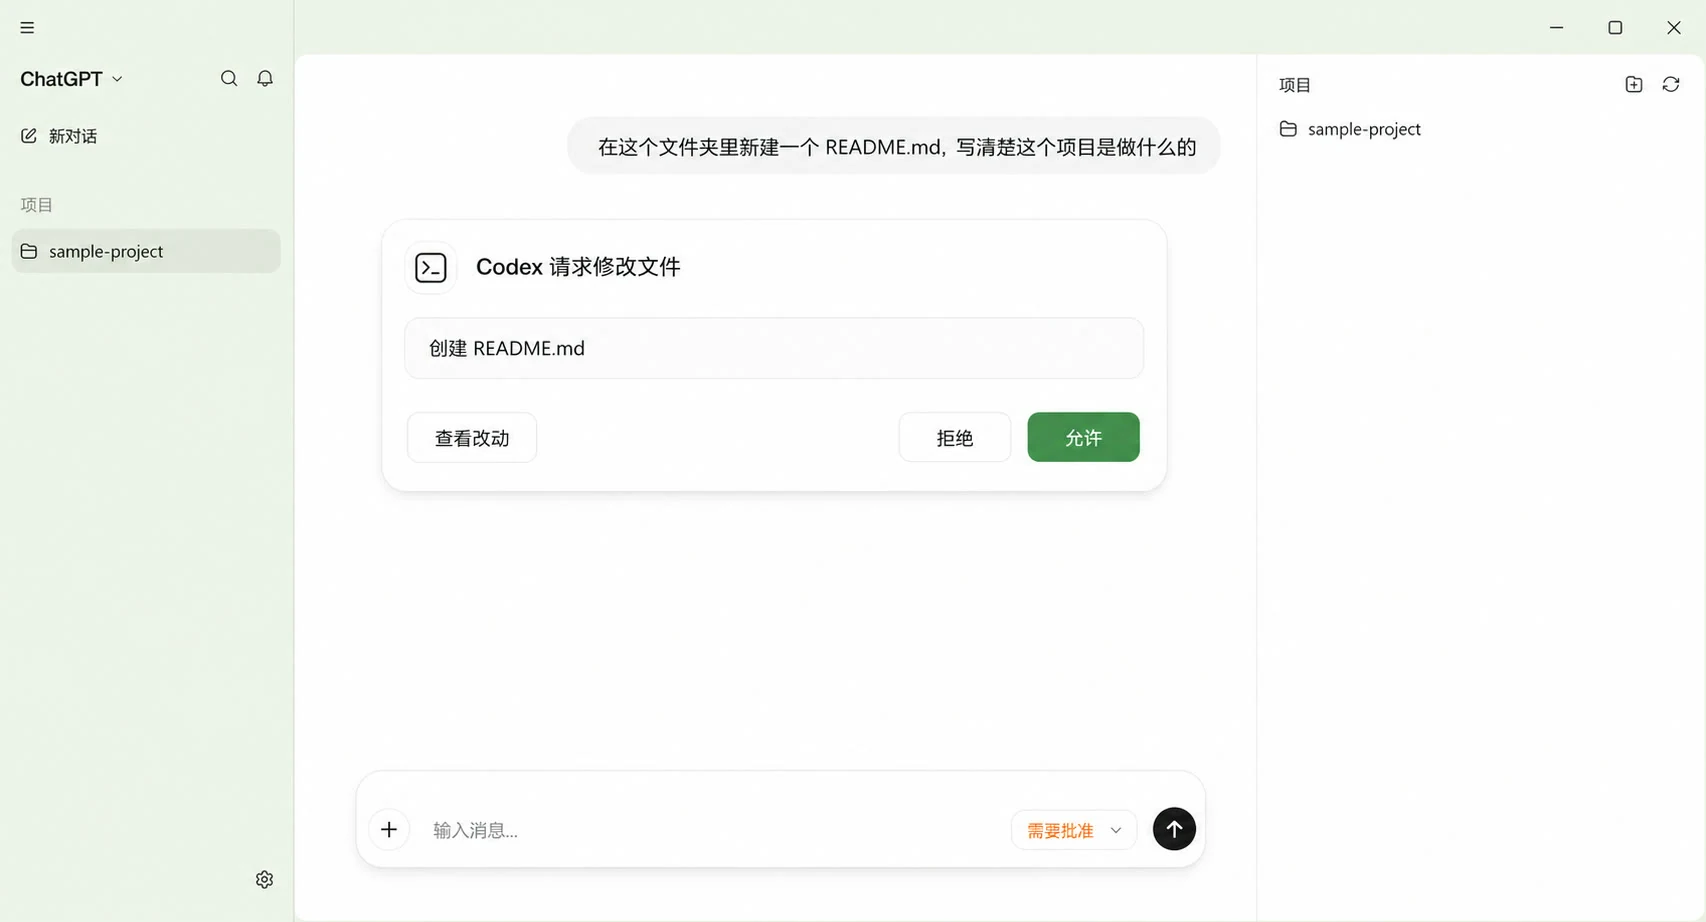Viewport: 1706px width, 922px height.
Task: Click the 创建 README.md change entry
Action: [773, 348]
